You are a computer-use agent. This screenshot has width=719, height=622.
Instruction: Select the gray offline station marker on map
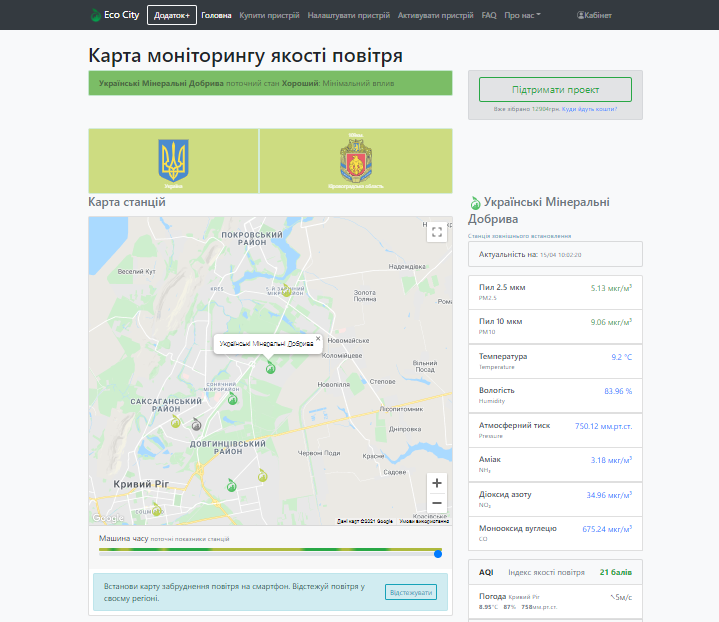click(x=196, y=424)
